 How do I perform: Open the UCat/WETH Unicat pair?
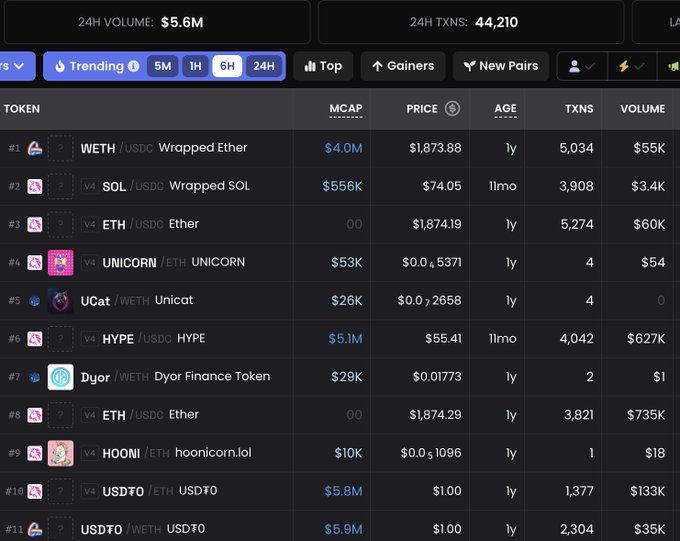point(338,301)
